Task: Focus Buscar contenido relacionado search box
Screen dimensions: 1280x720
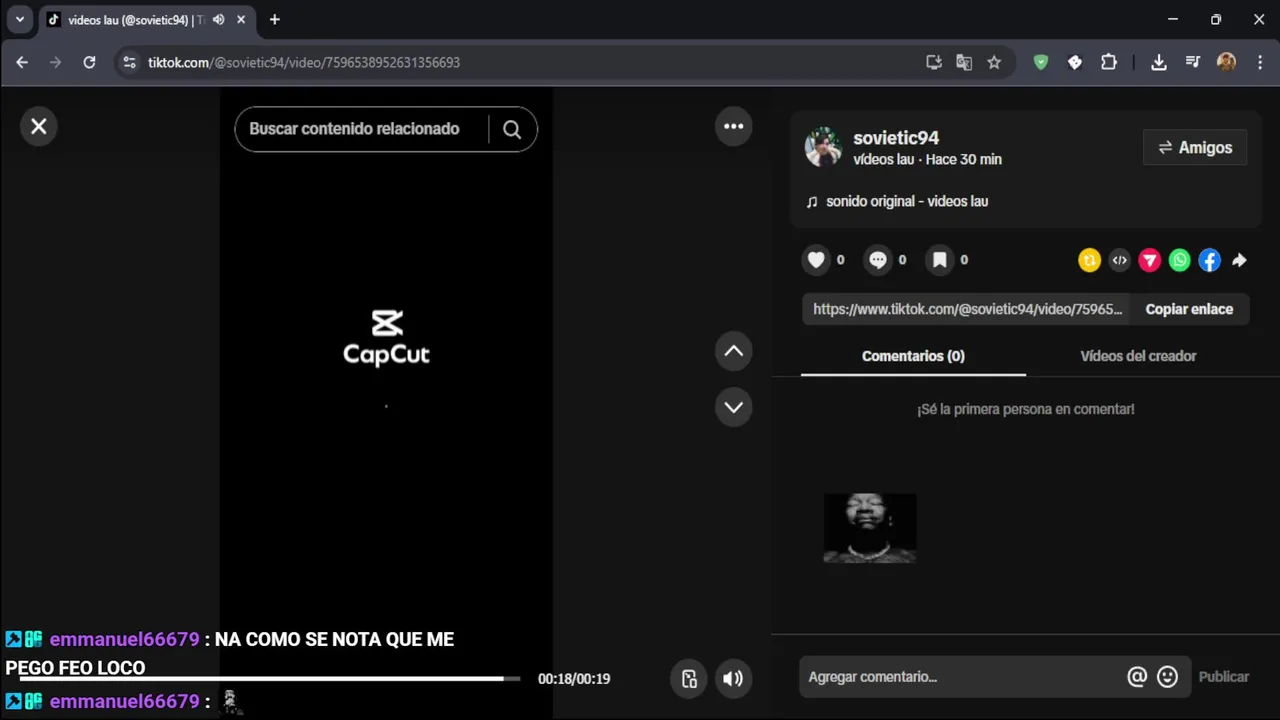Action: click(362, 129)
